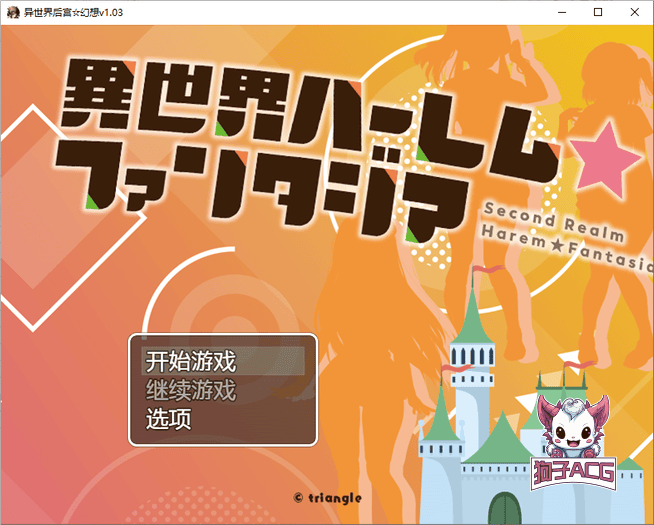Maximize the game window
The width and height of the screenshot is (654, 525).
click(x=598, y=13)
